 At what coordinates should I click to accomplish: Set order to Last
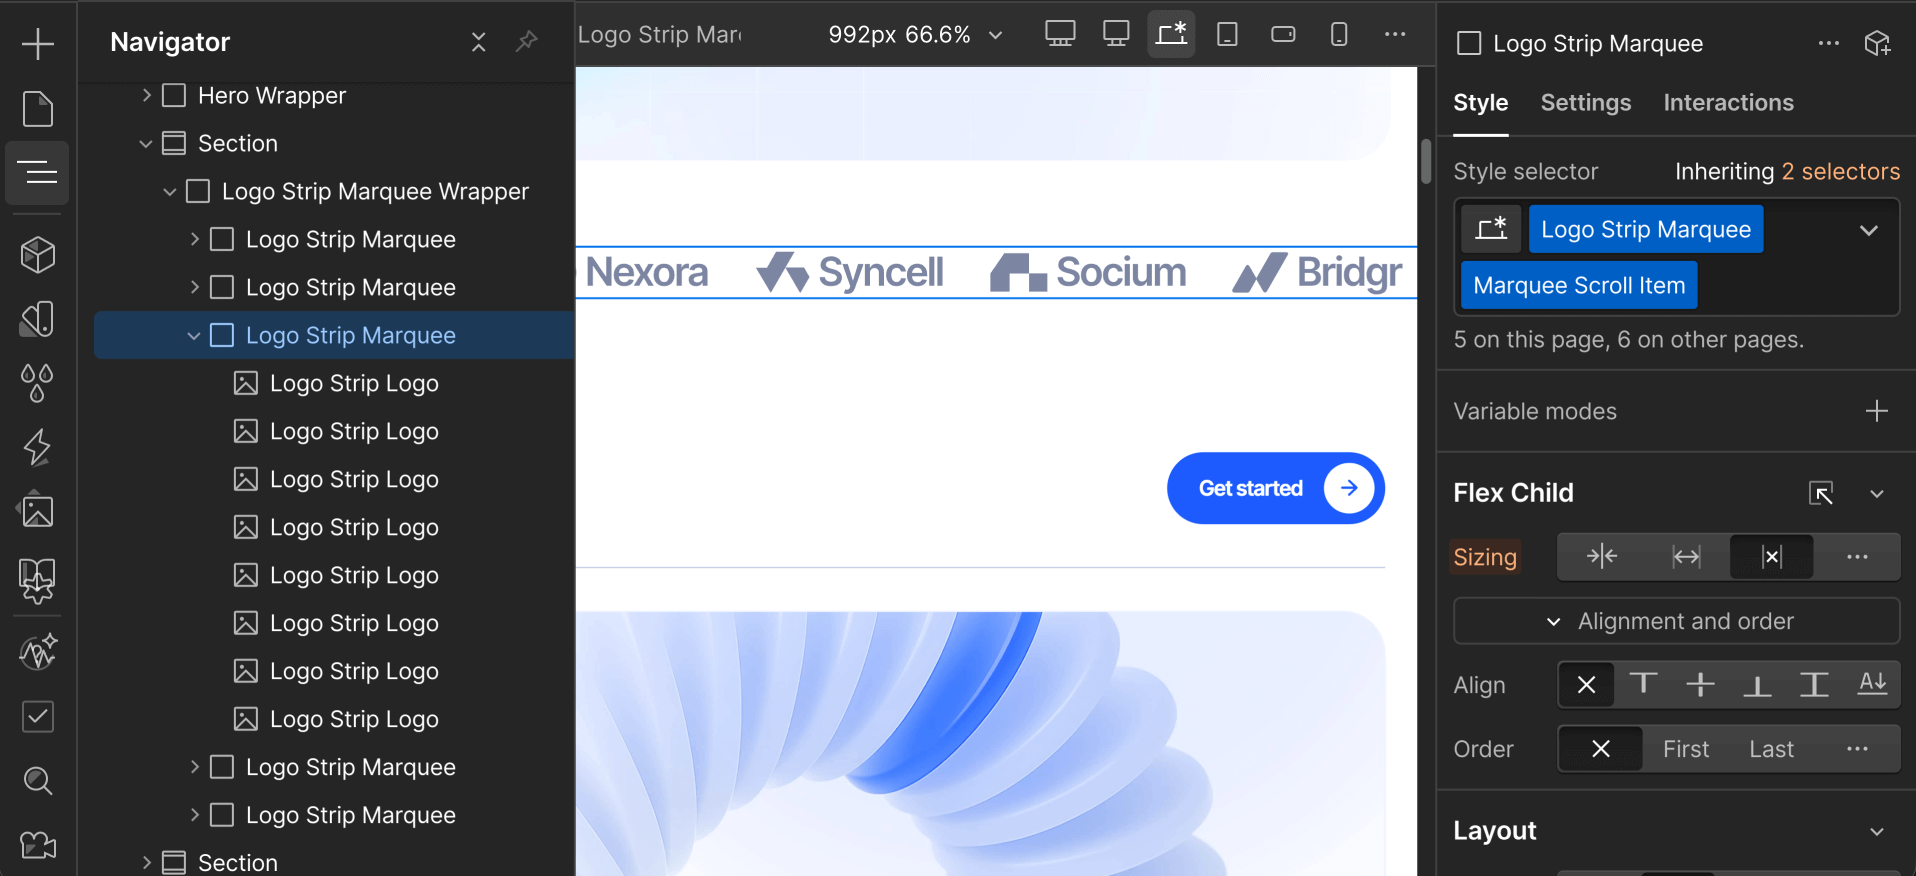[1771, 749]
